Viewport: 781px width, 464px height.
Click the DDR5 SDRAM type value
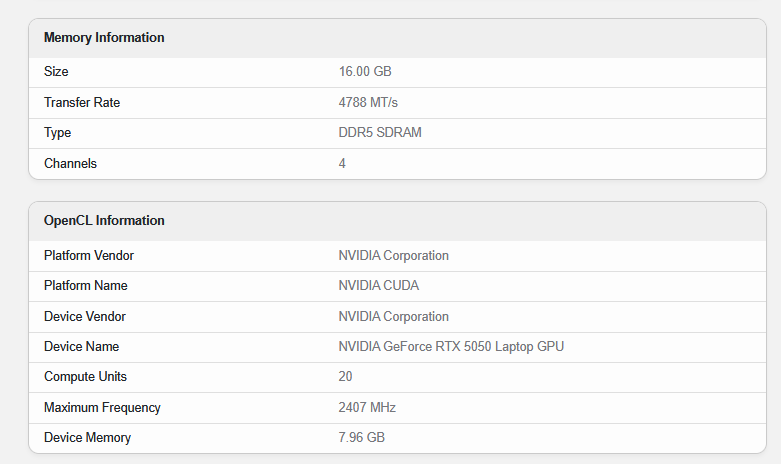click(380, 133)
